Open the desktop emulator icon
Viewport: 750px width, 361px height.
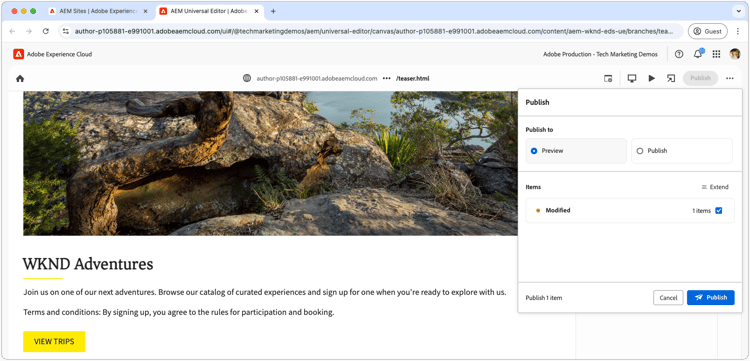[x=632, y=78]
